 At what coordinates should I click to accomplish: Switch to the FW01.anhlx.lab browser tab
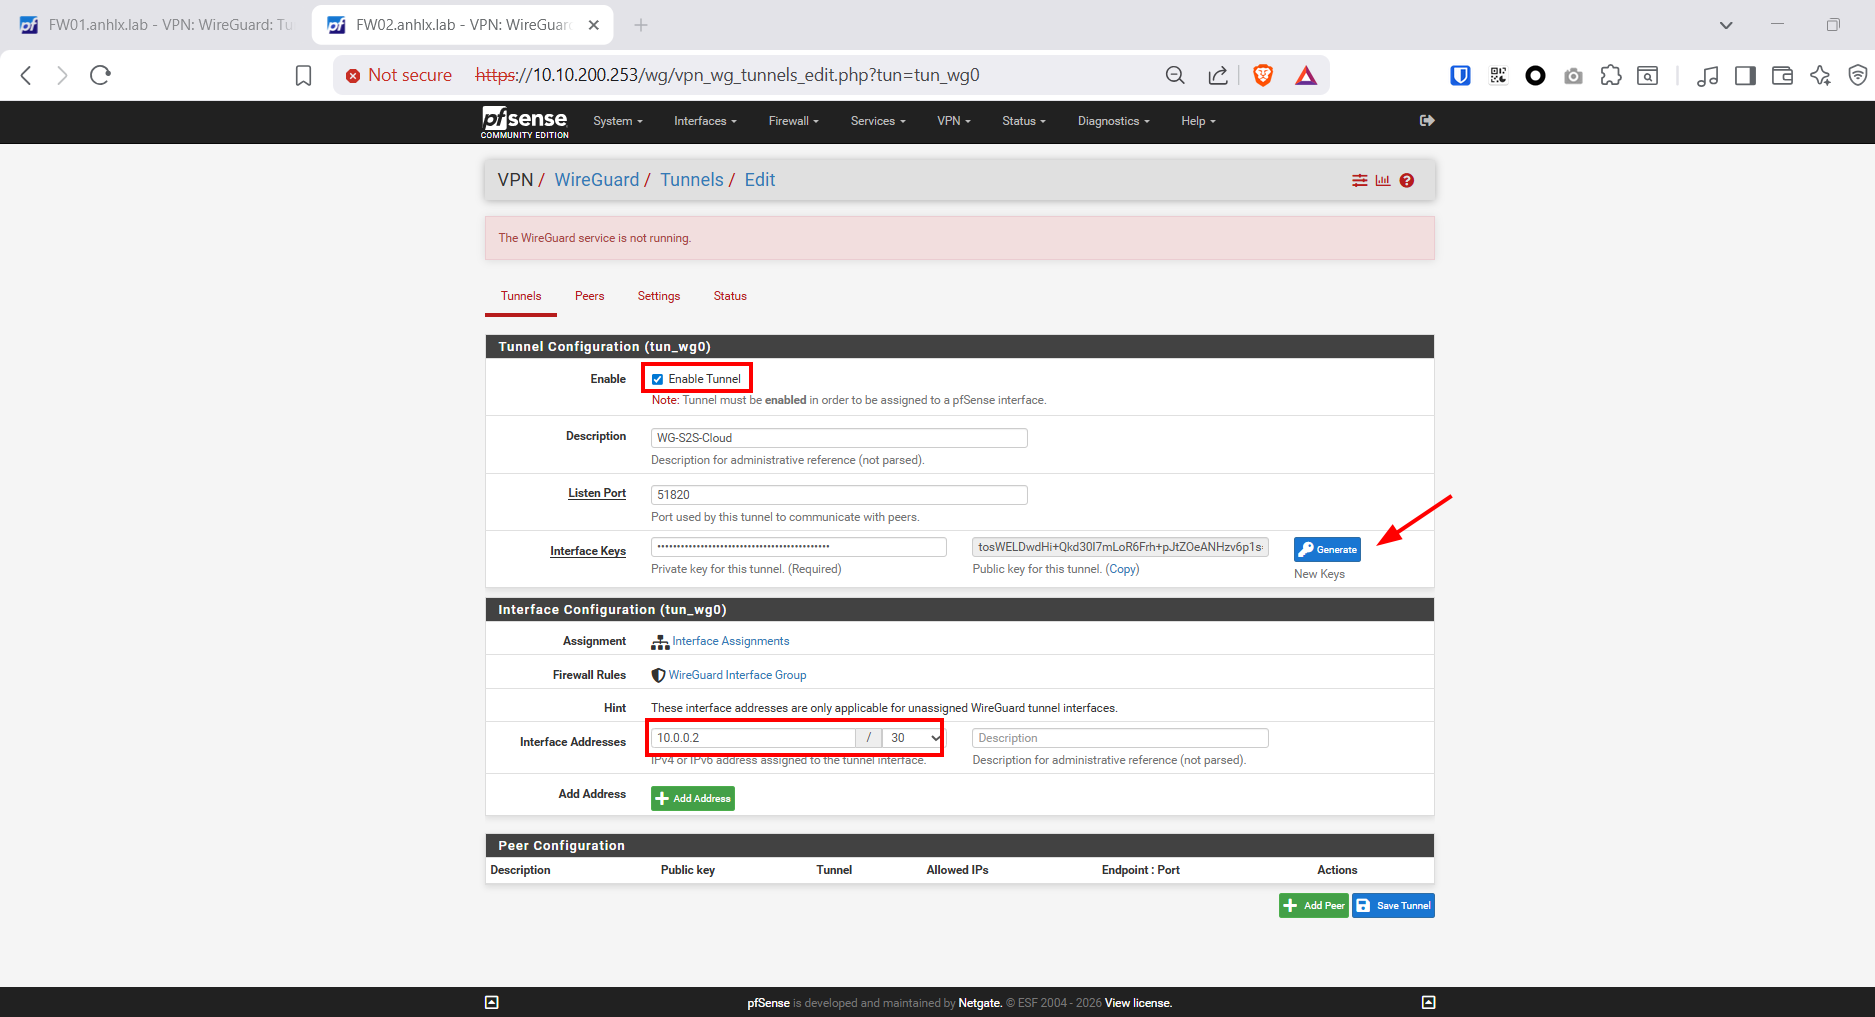point(158,25)
